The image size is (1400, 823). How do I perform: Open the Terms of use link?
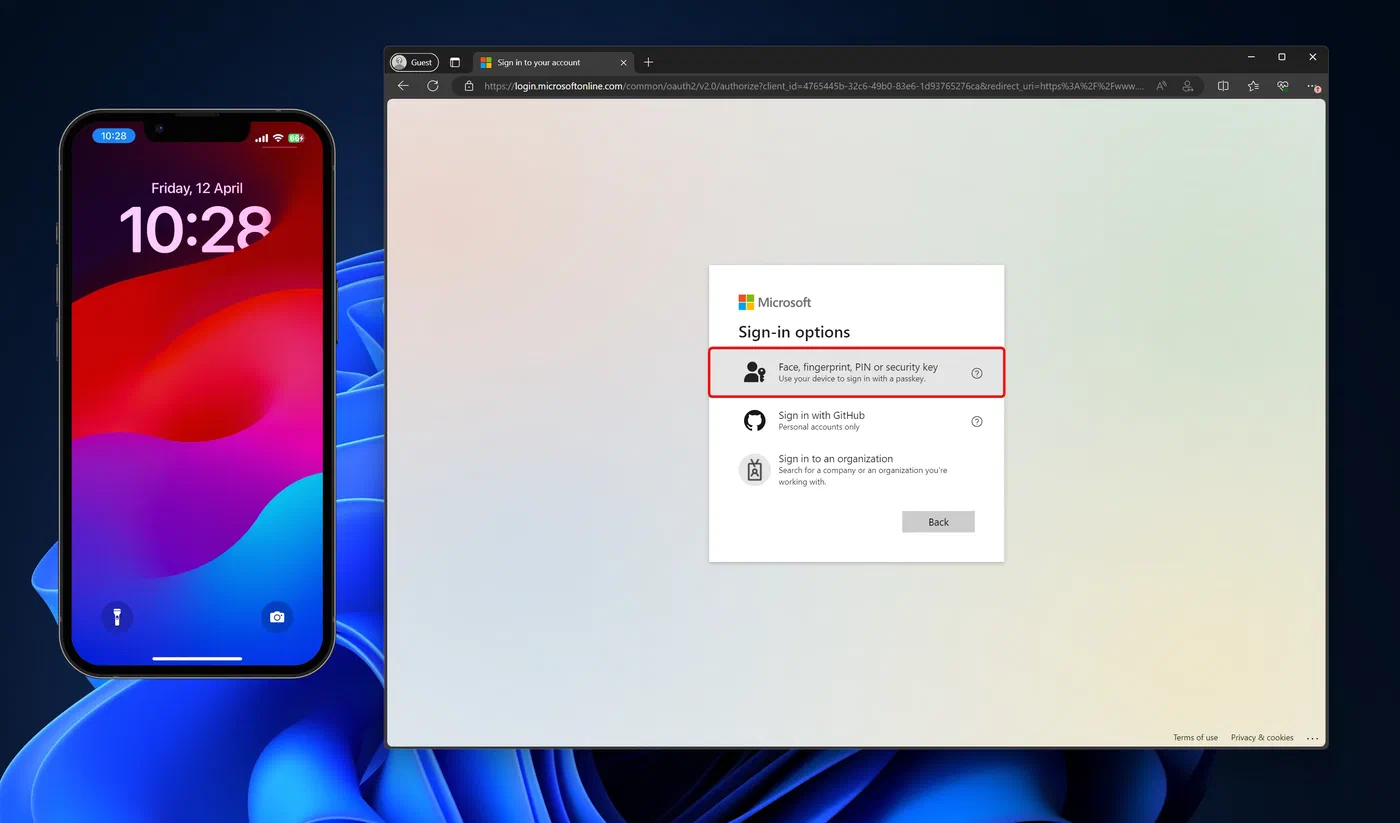coord(1195,738)
